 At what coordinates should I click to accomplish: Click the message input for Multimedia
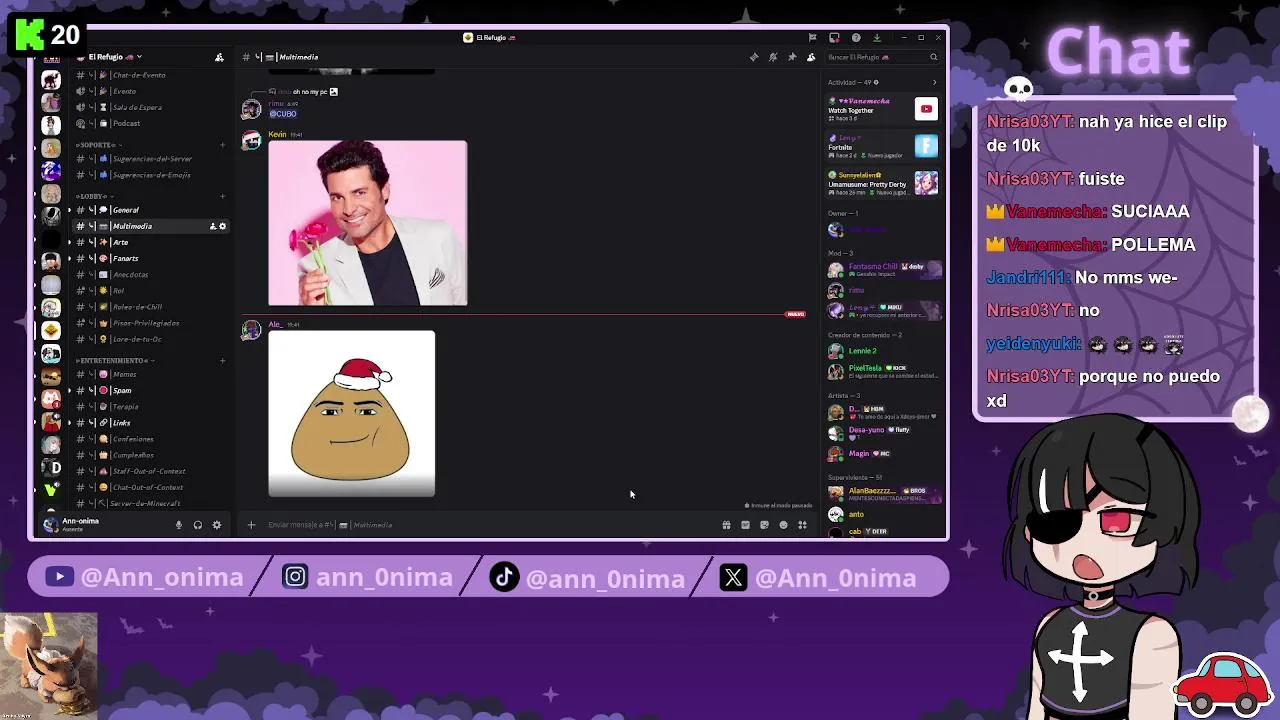(490, 525)
